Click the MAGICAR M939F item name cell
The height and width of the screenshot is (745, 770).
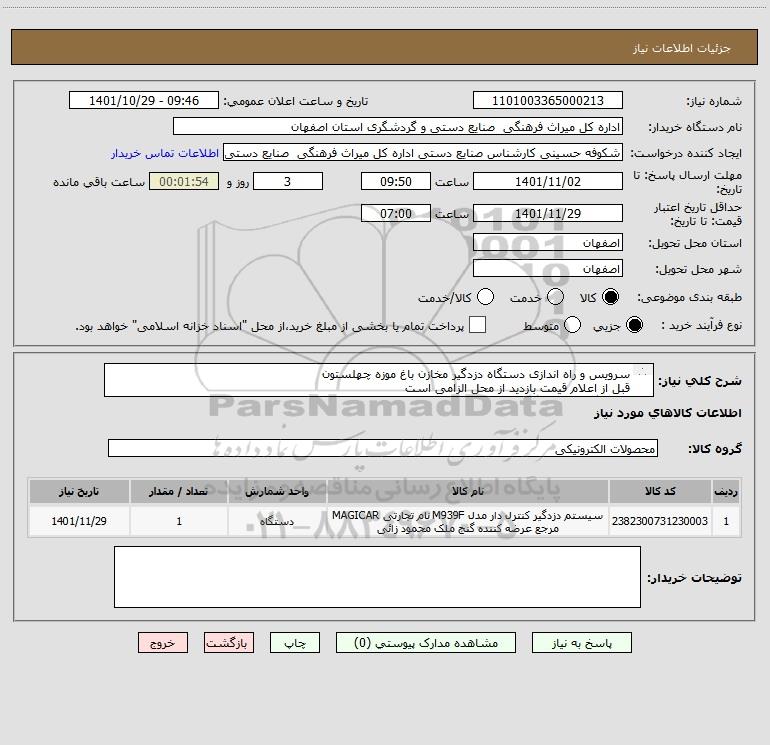click(x=468, y=521)
